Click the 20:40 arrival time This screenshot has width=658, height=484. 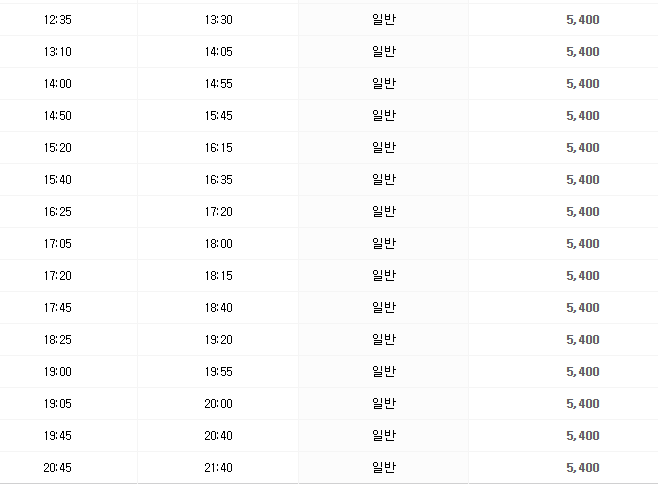(x=217, y=435)
